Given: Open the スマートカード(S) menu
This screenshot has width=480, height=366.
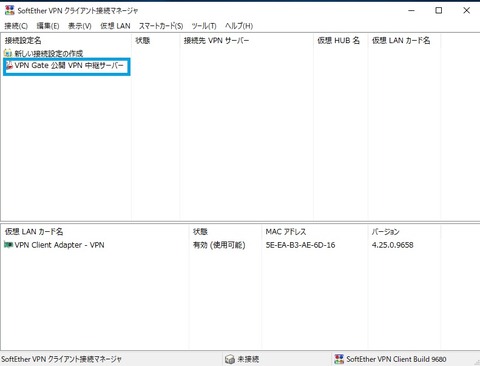Looking at the screenshot, I should pyautogui.click(x=161, y=26).
